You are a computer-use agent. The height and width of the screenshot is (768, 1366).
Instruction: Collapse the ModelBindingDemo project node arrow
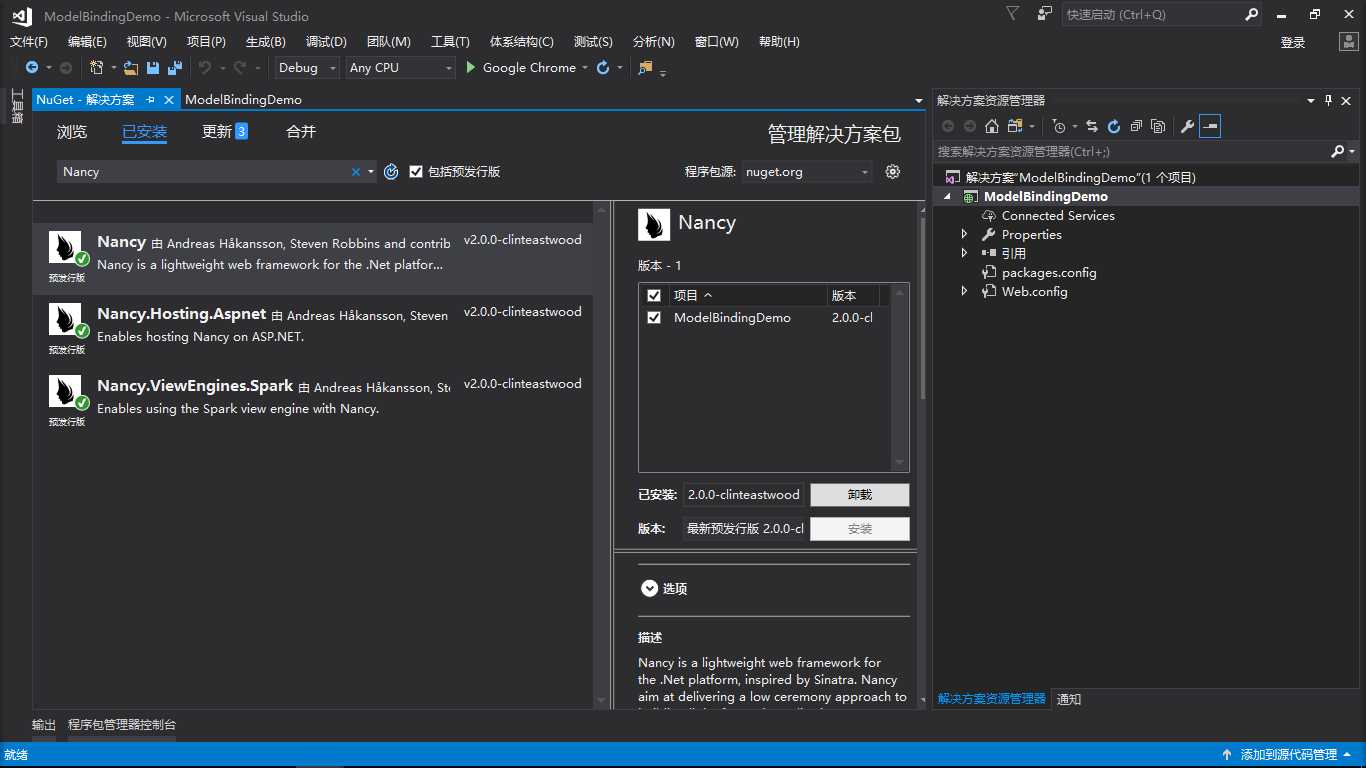coord(947,197)
